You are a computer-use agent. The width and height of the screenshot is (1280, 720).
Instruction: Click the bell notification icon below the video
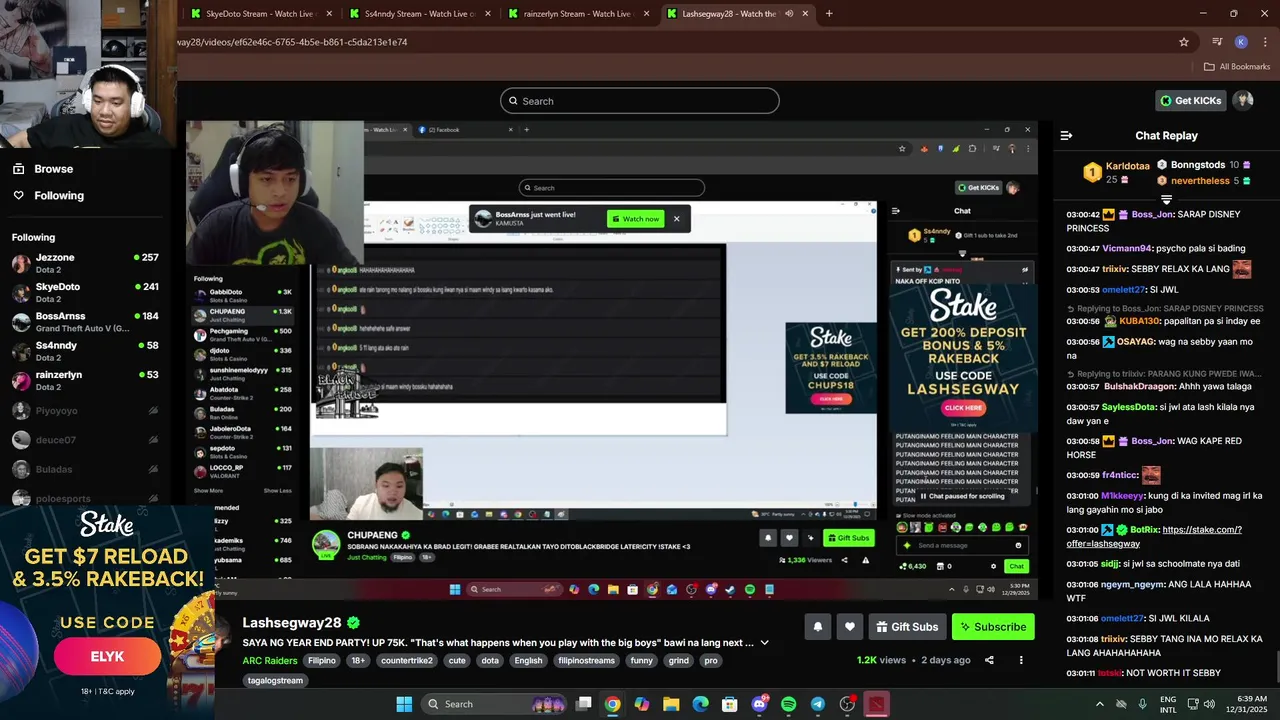pyautogui.click(x=817, y=627)
